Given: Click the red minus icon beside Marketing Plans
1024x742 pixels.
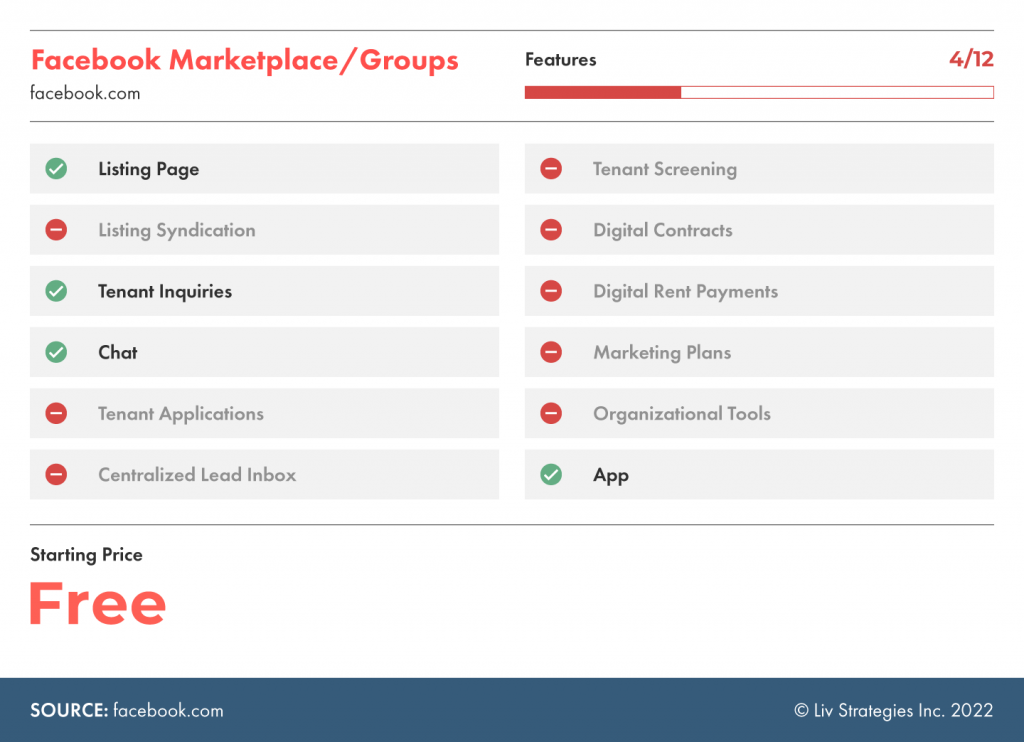Looking at the screenshot, I should 551,352.
